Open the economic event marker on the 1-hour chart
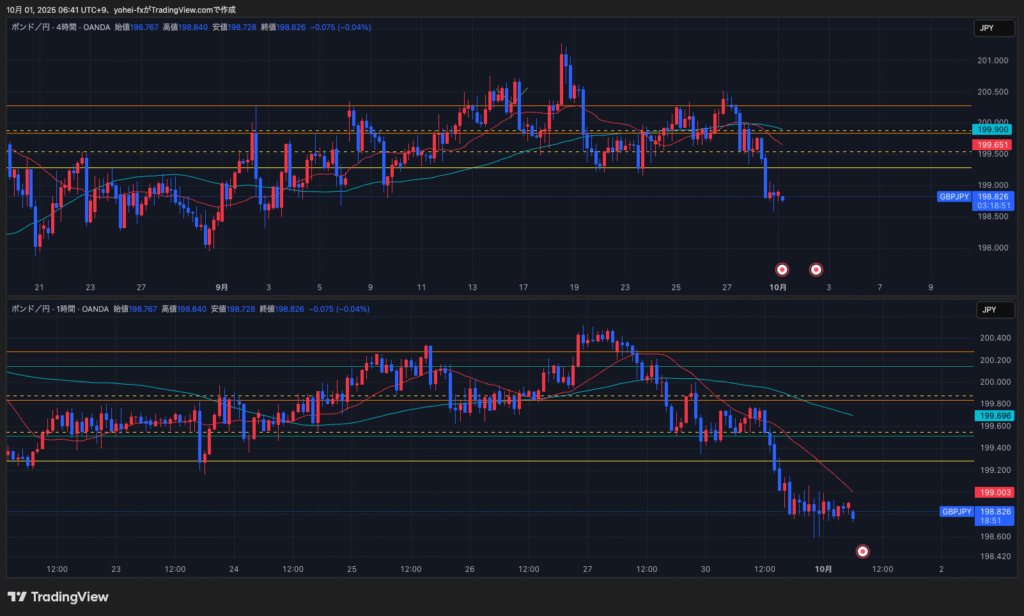 [863, 550]
